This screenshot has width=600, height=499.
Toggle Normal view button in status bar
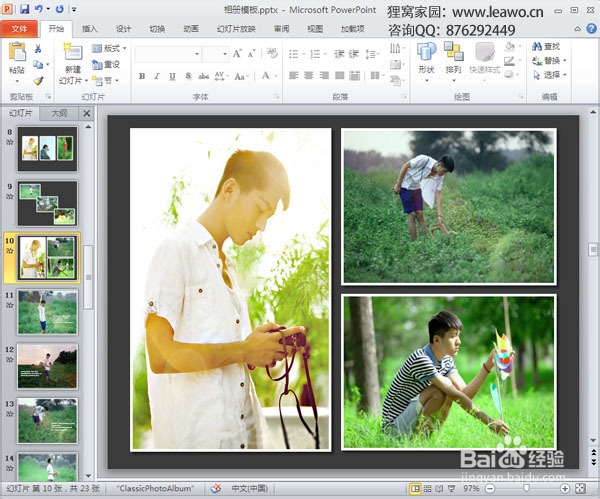click(415, 488)
